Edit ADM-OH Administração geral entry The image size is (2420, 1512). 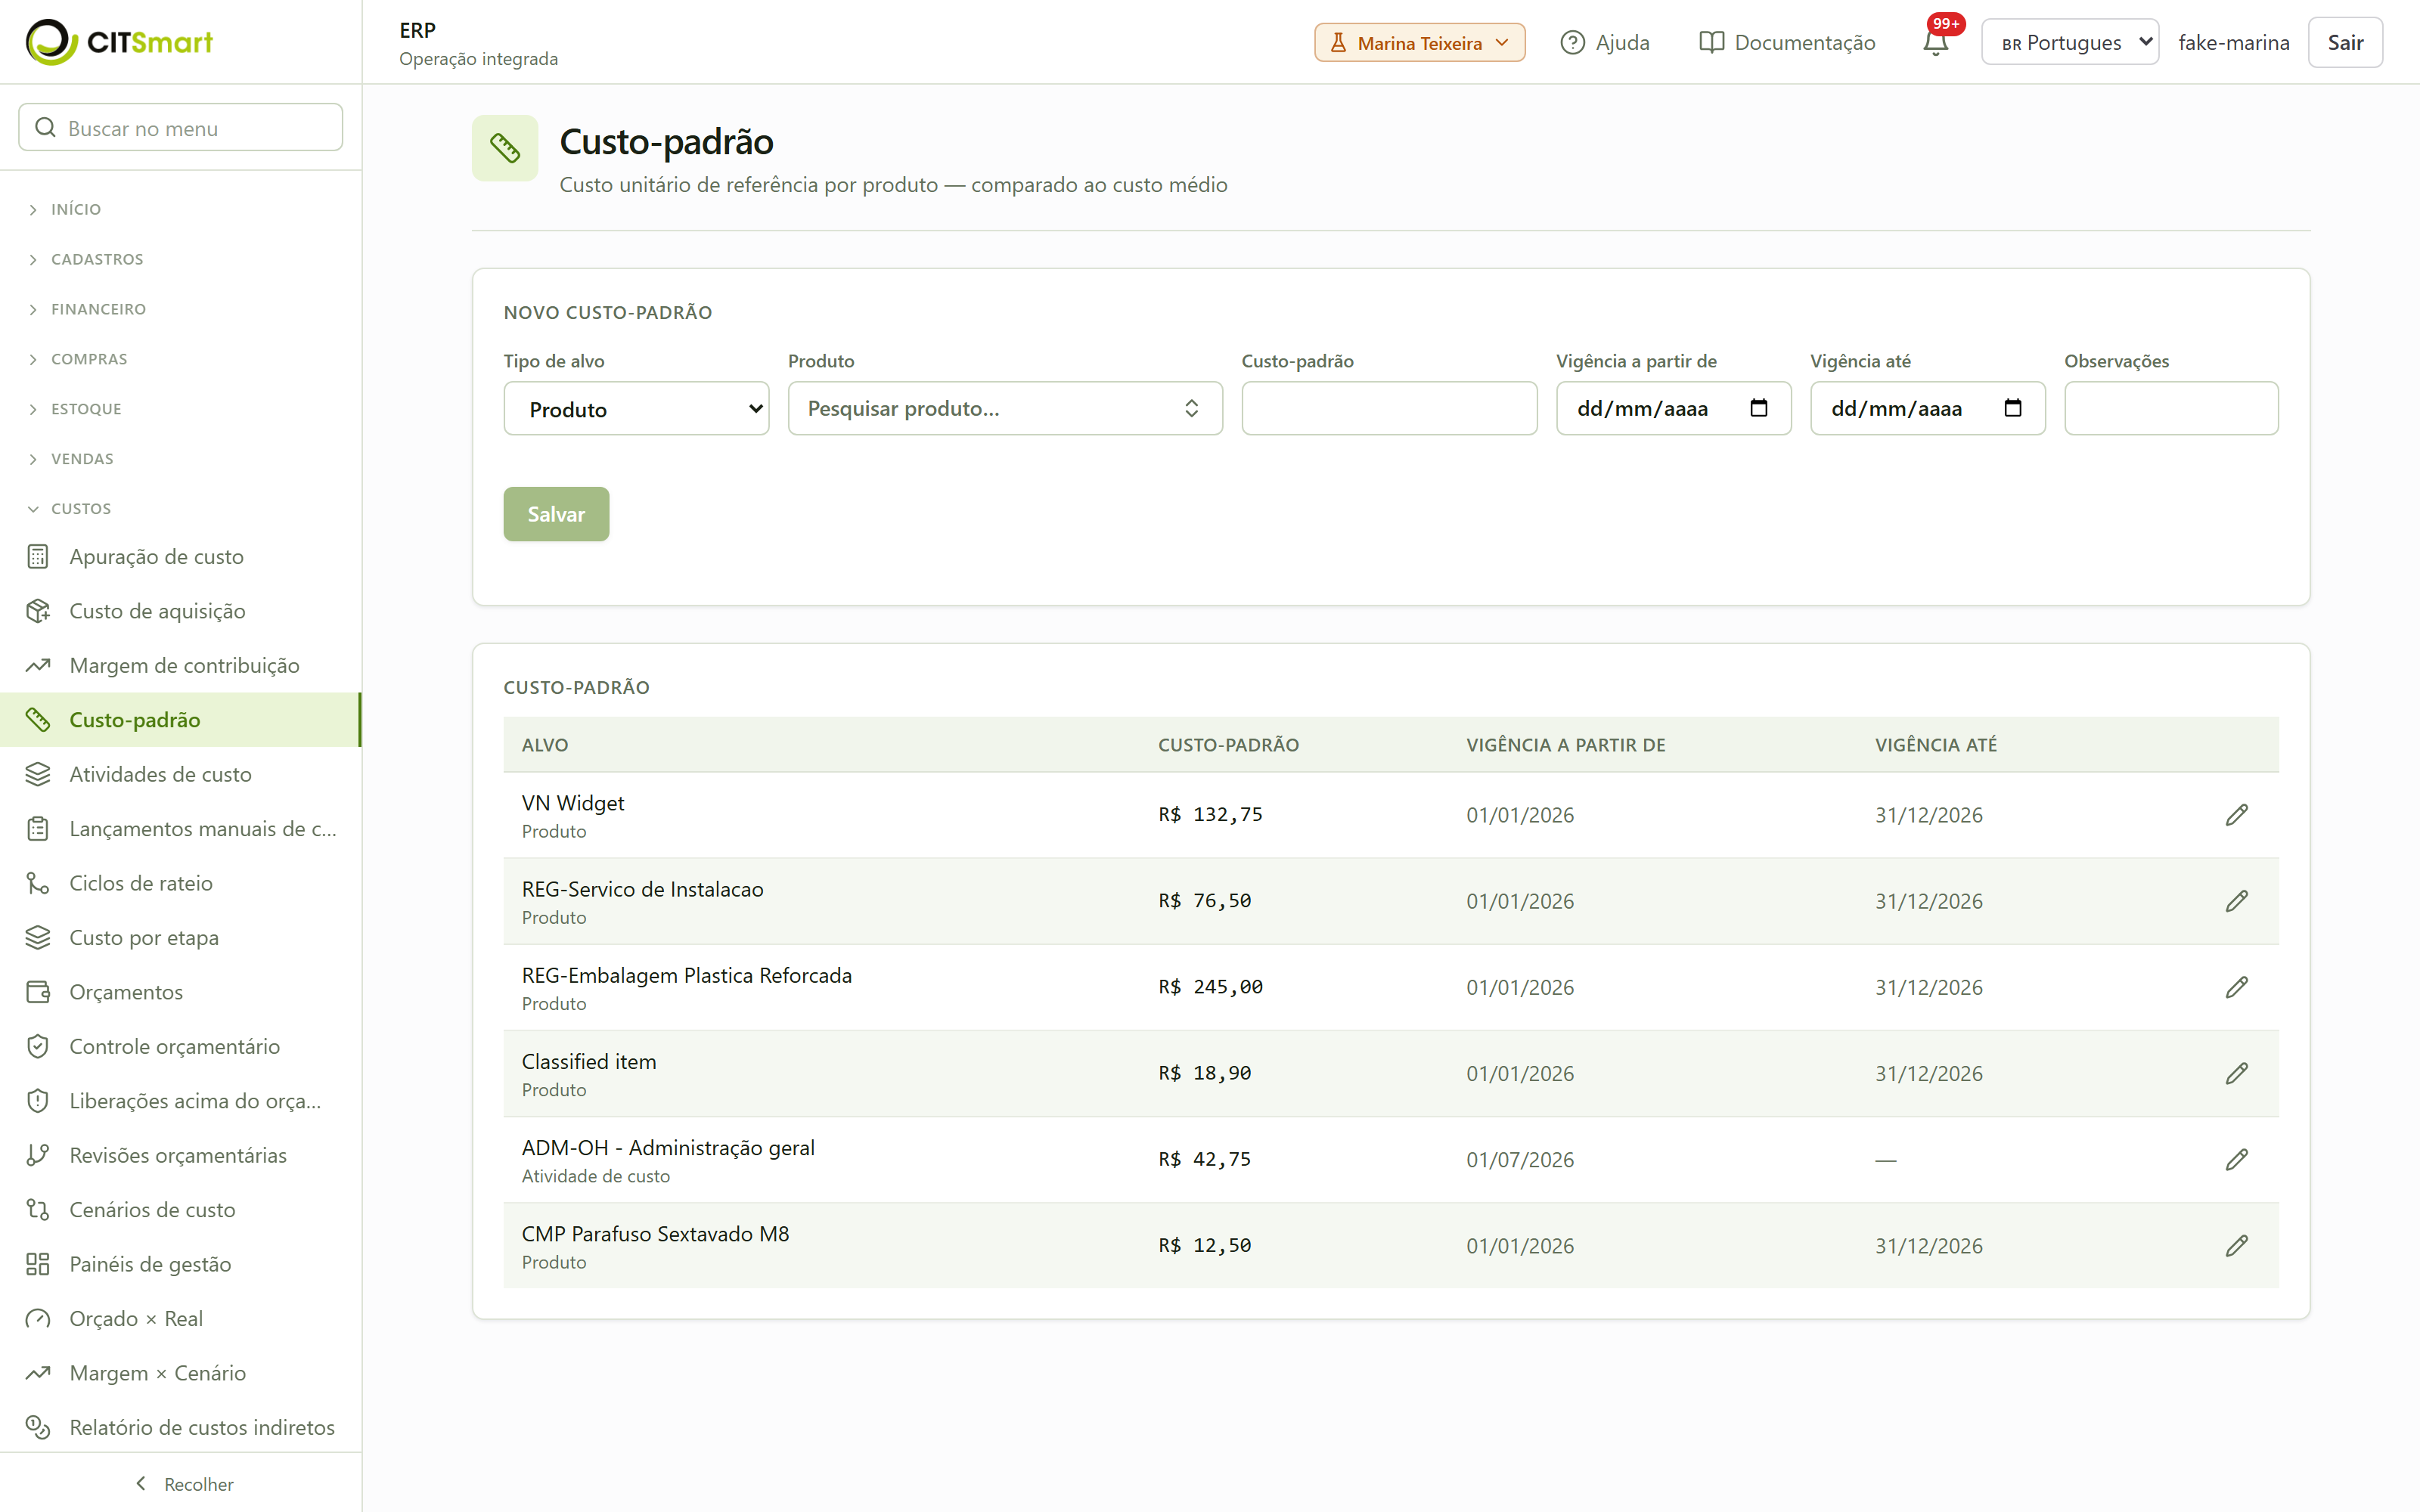click(2236, 1159)
